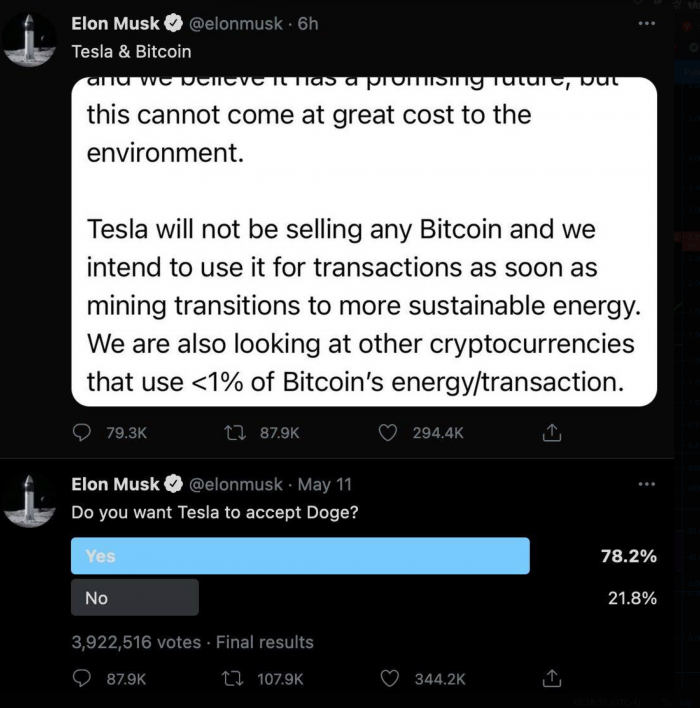View the 3,922,516 votes count
Screen dimensions: 700x708
tap(136, 642)
